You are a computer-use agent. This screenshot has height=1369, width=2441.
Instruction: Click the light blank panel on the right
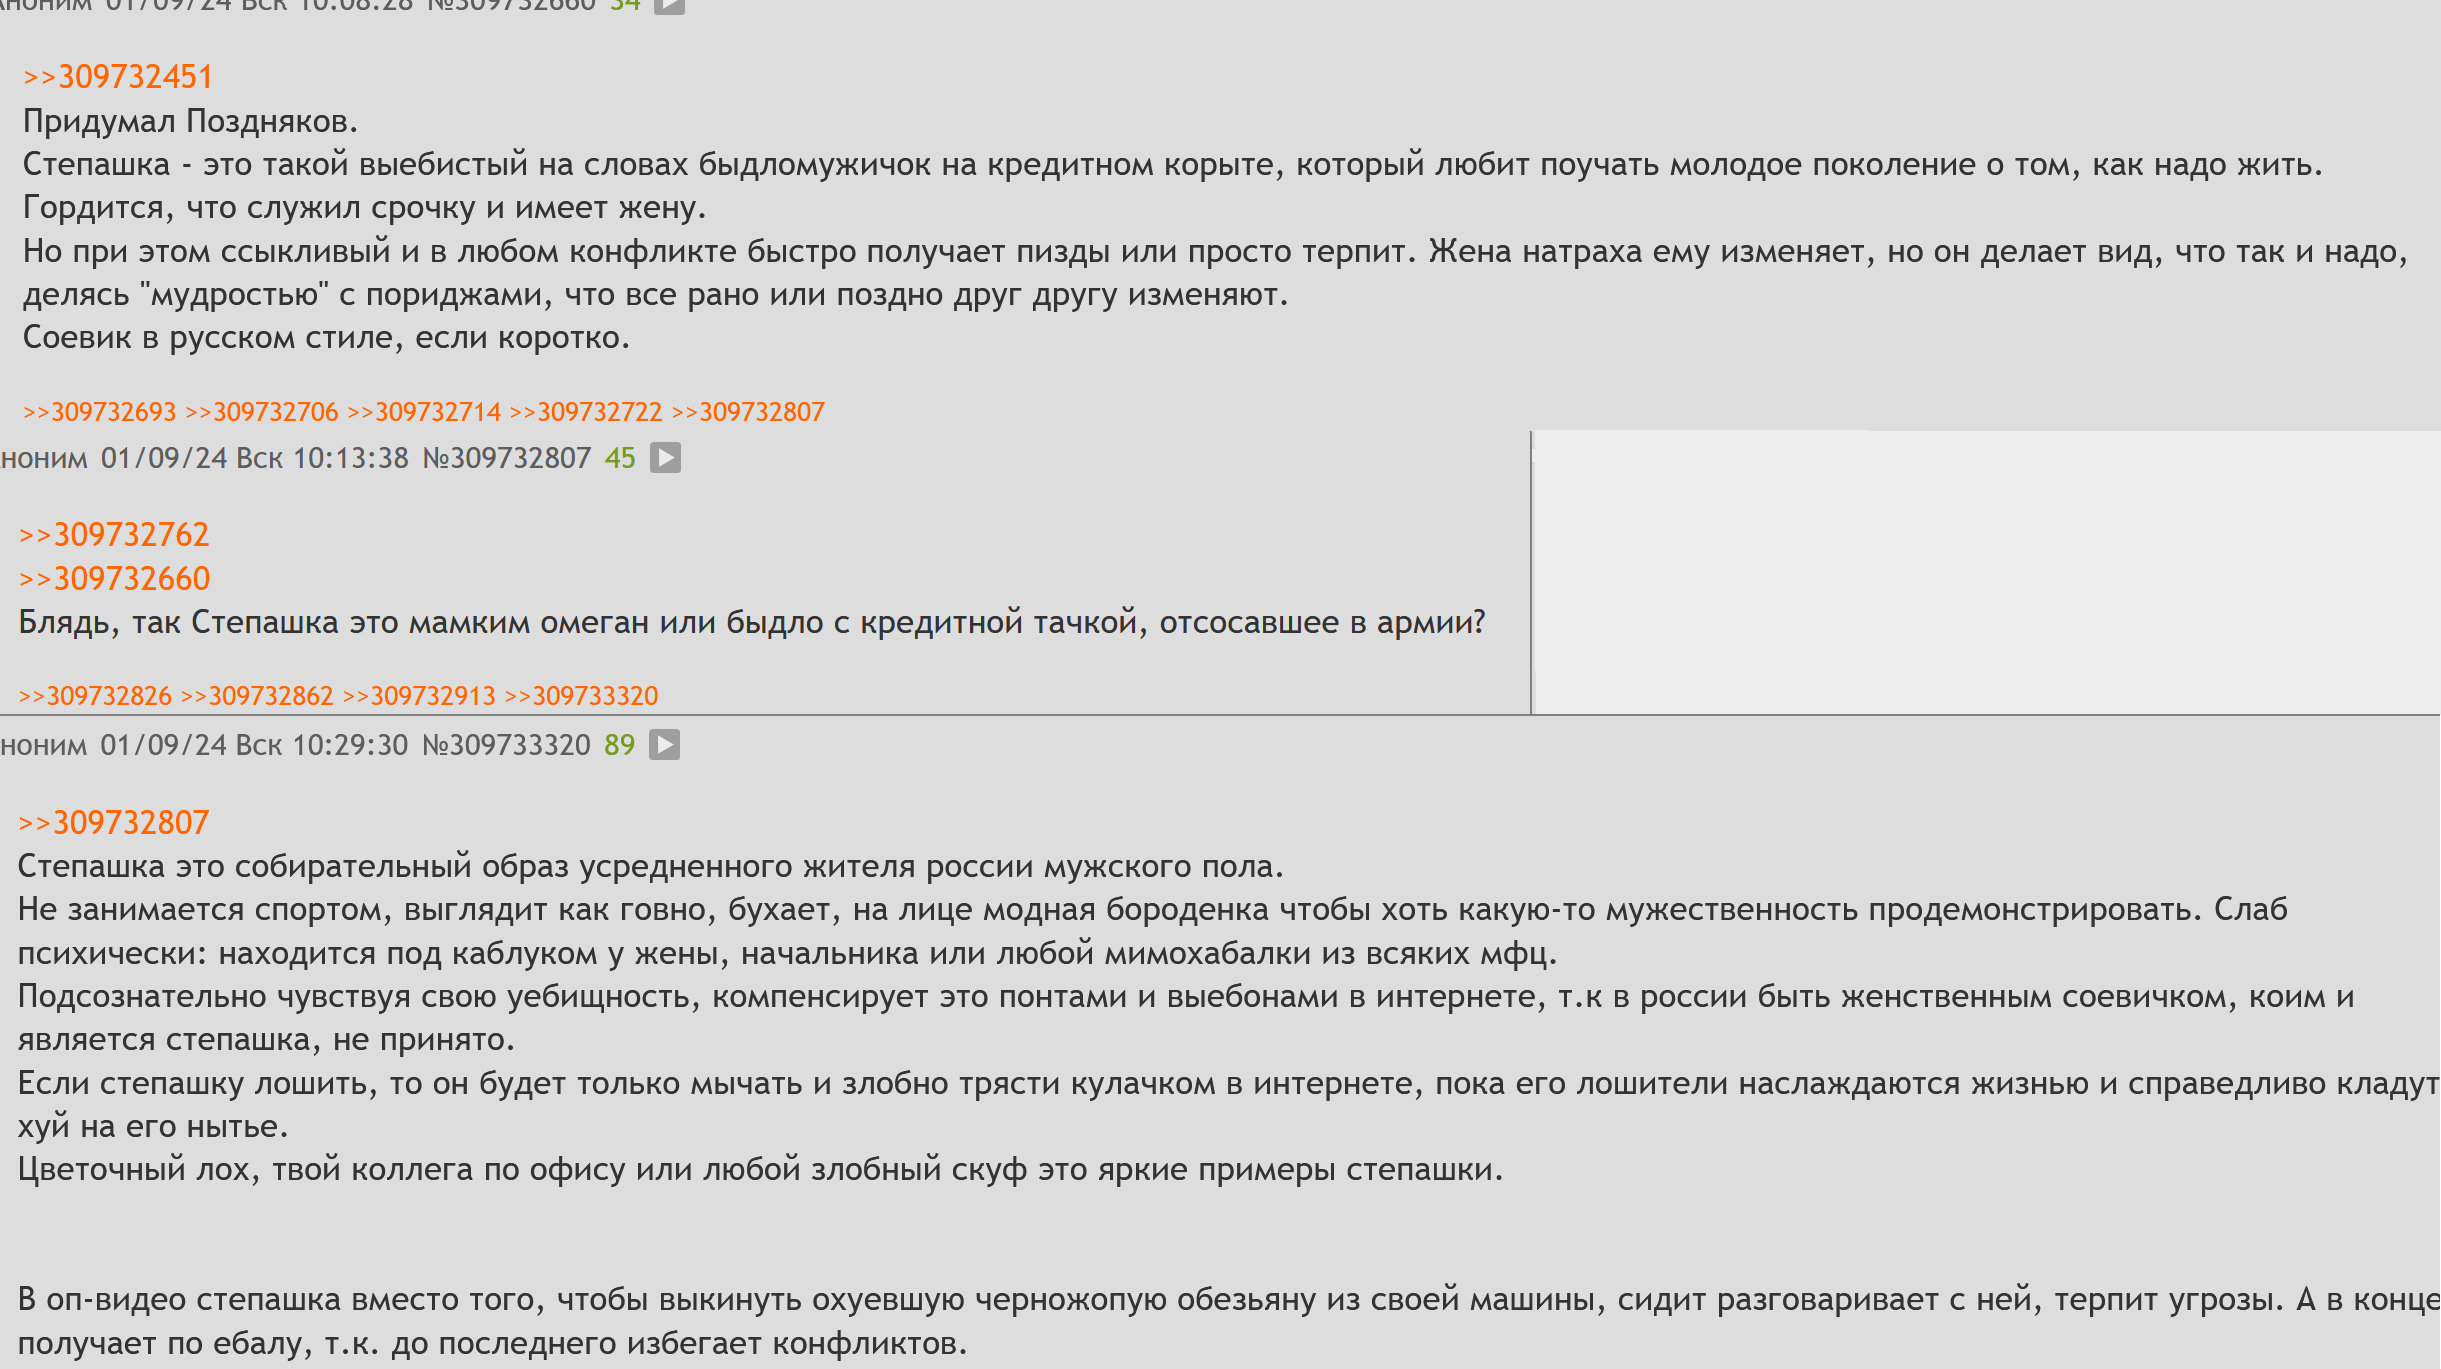[x=1985, y=572]
